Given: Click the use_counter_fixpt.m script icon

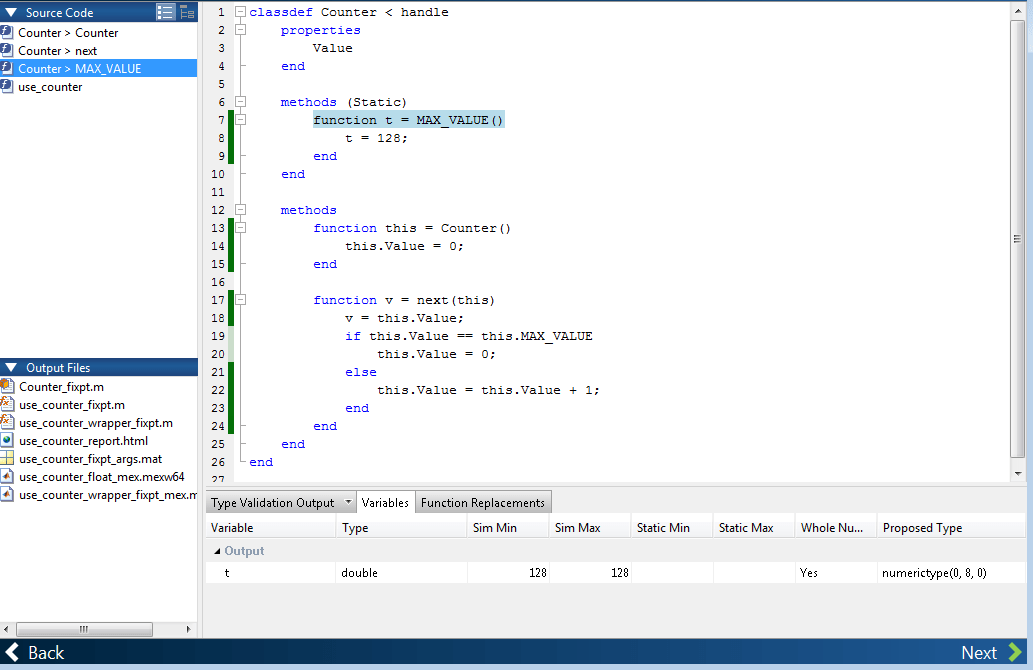Looking at the screenshot, I should click(x=8, y=405).
